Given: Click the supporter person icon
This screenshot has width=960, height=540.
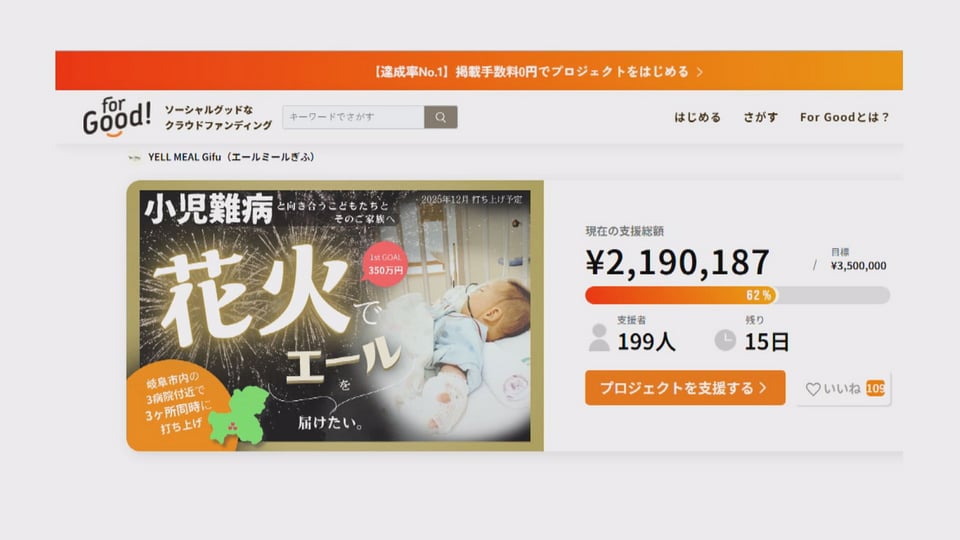Looking at the screenshot, I should click(x=599, y=337).
